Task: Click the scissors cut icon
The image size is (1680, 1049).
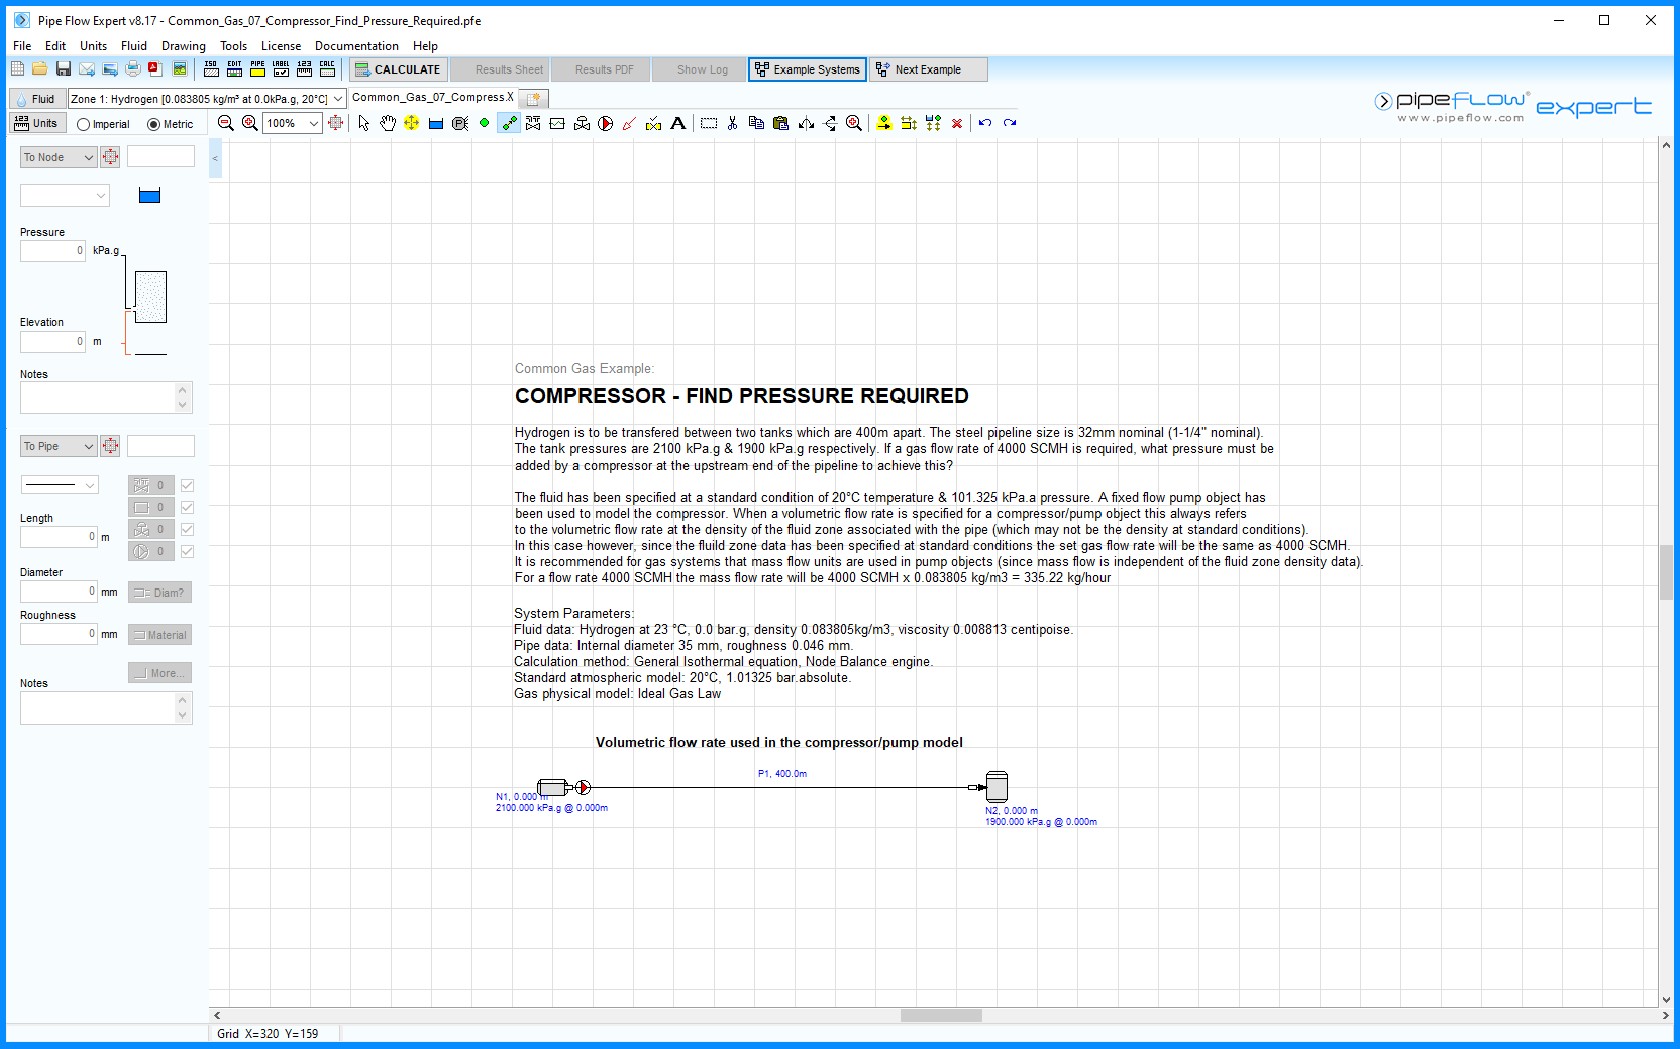Action: click(732, 123)
